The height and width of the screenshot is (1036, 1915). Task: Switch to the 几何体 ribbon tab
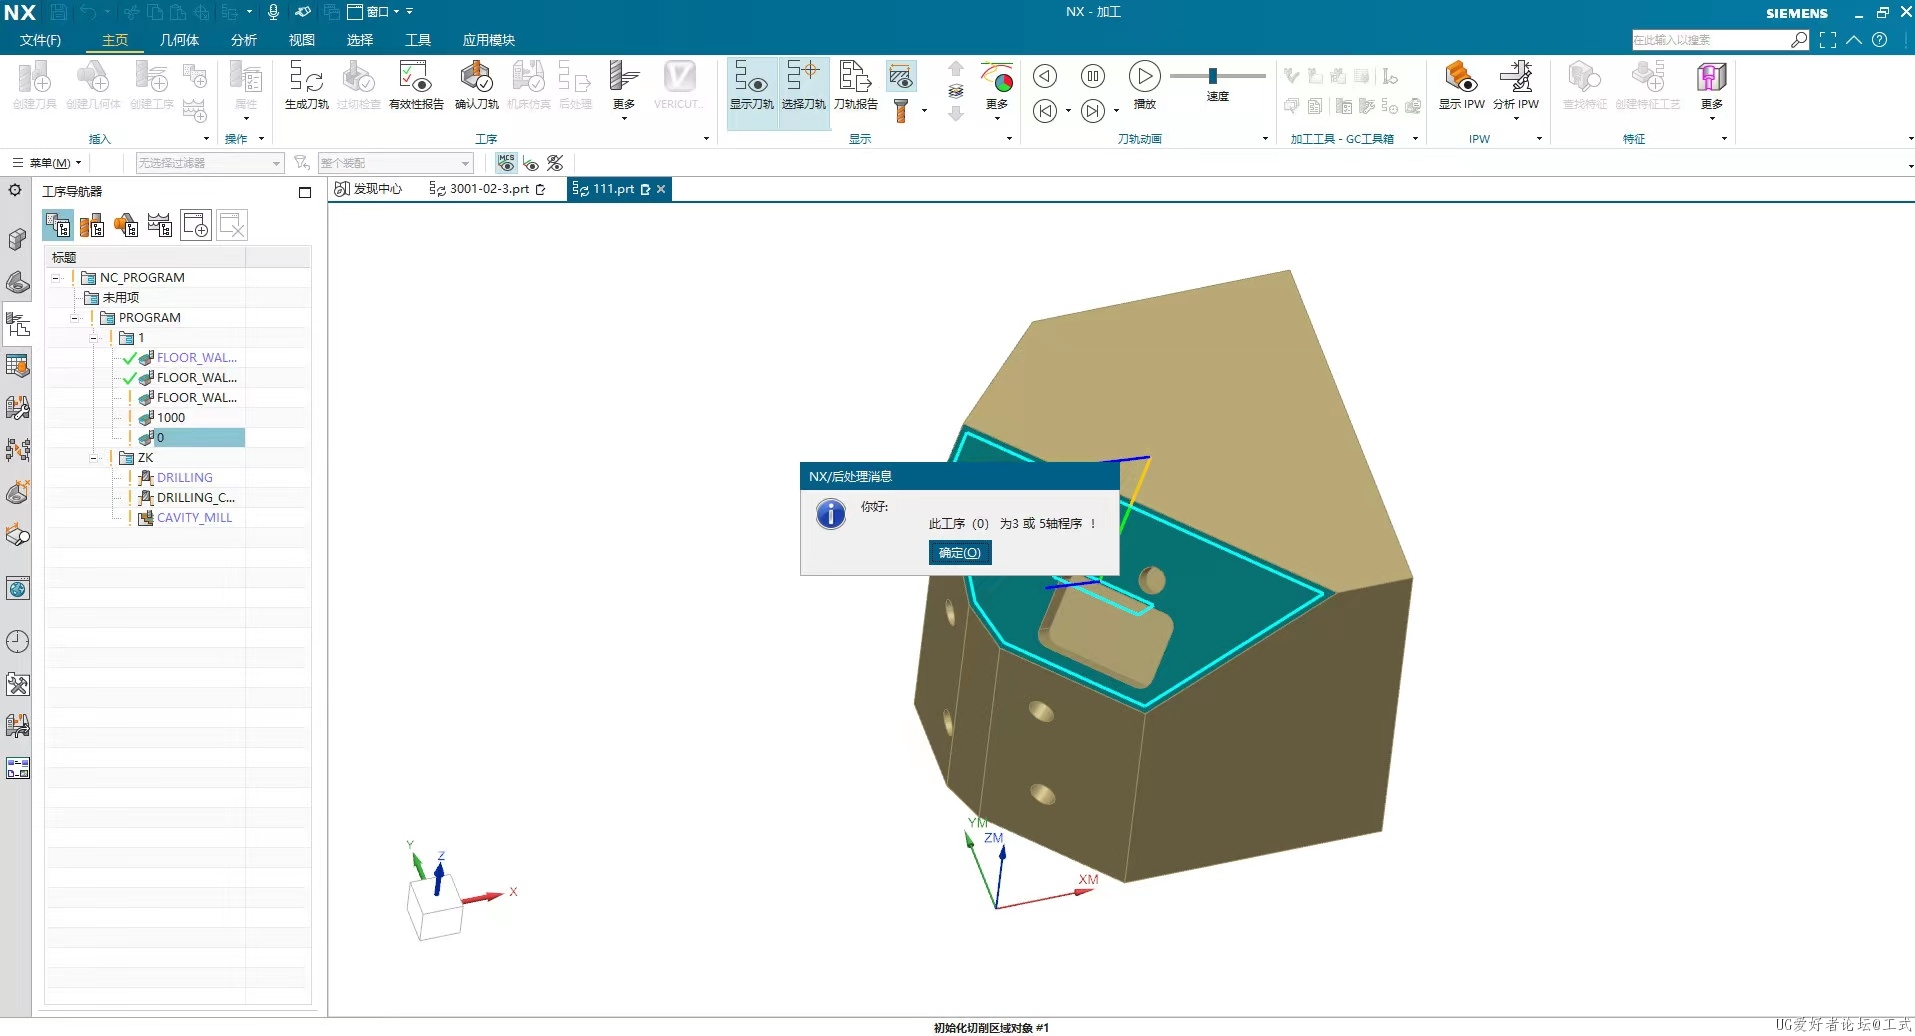180,40
